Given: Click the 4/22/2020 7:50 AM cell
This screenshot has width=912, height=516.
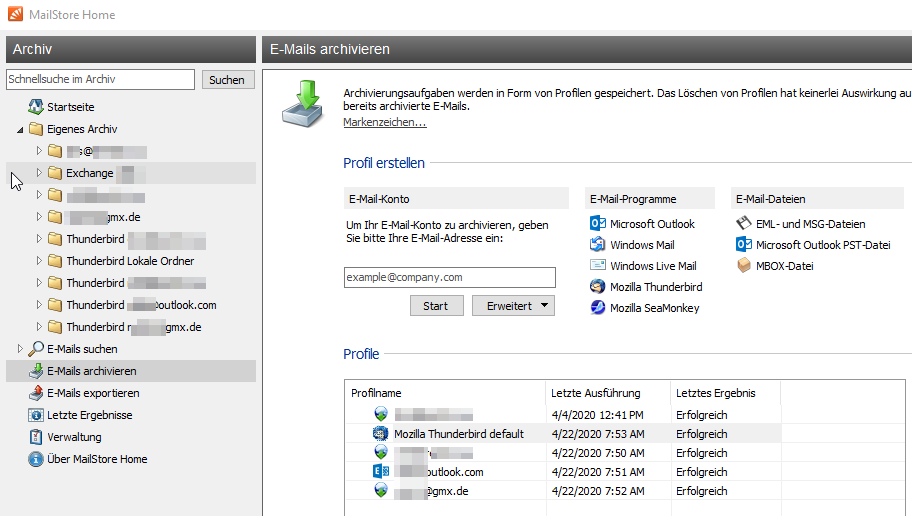Looking at the screenshot, I should pyautogui.click(x=598, y=453).
